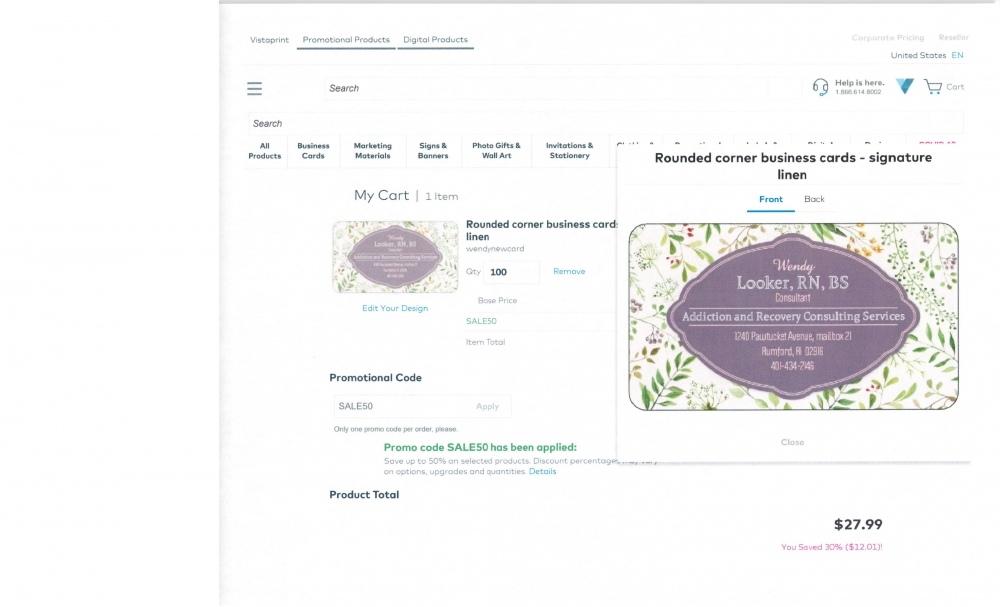Switch to Digital Products tab
Image resolution: width=1000 pixels, height=607 pixels.
(x=435, y=40)
